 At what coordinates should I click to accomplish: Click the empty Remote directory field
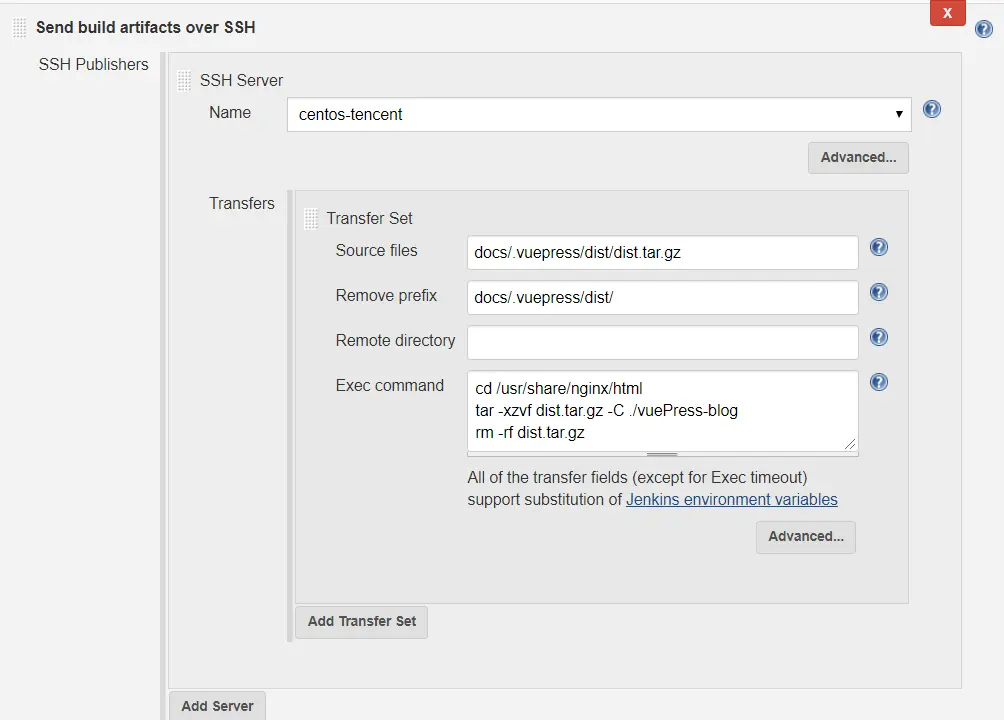click(662, 342)
